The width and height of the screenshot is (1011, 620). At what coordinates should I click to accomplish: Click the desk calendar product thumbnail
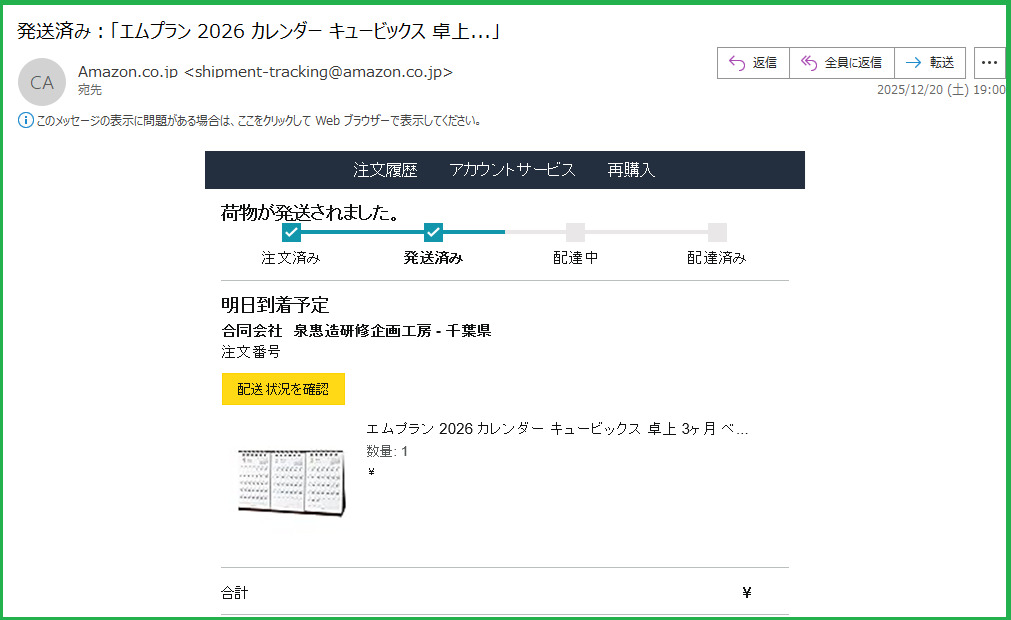tap(290, 482)
